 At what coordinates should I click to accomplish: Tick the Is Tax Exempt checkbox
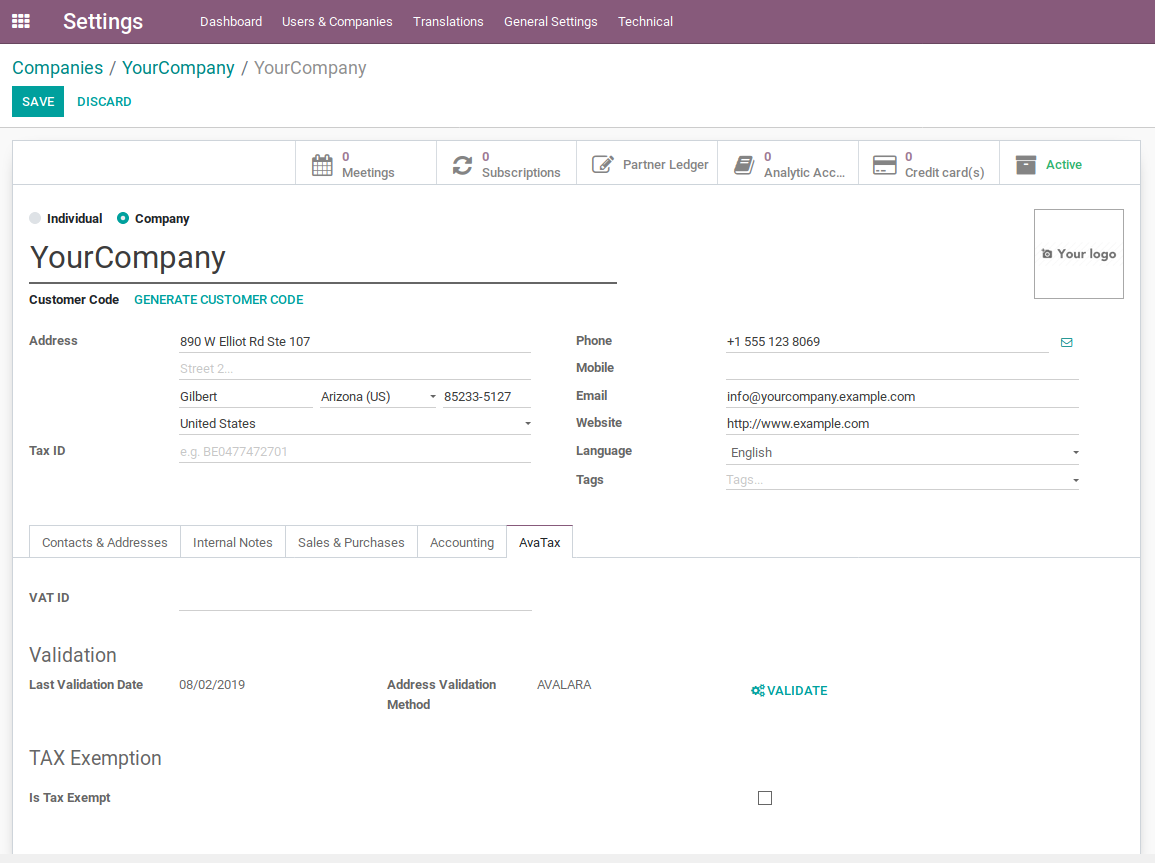[x=765, y=798]
